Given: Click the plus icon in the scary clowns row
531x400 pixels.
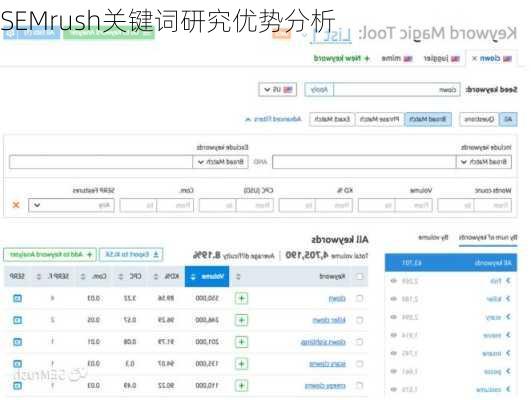Looking at the screenshot, I should (241, 364).
